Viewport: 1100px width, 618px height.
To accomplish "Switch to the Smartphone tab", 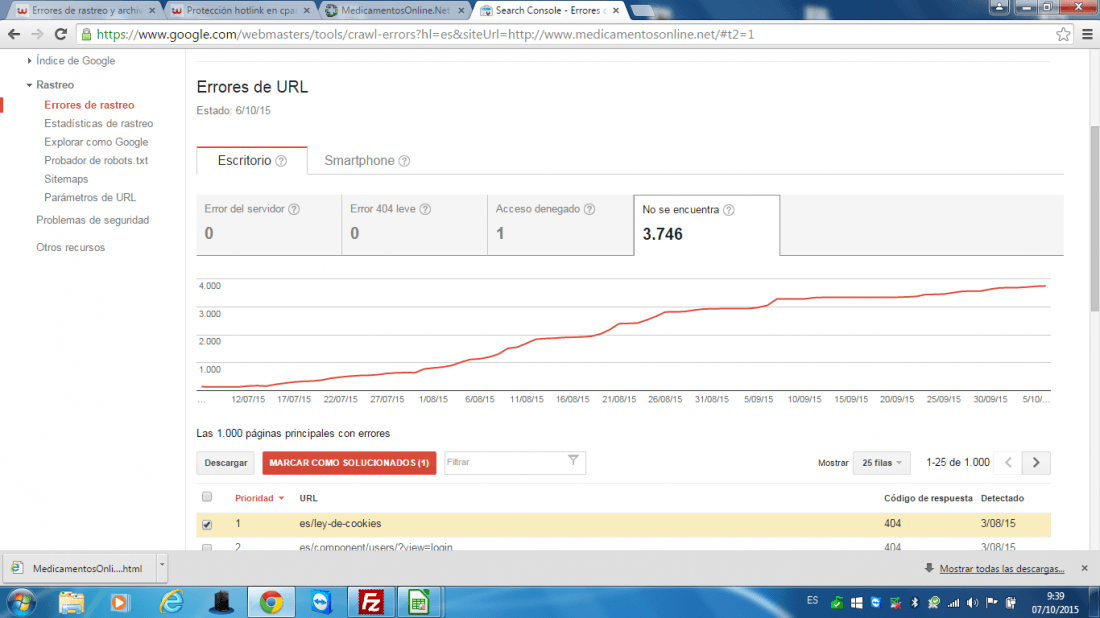I will pos(366,161).
